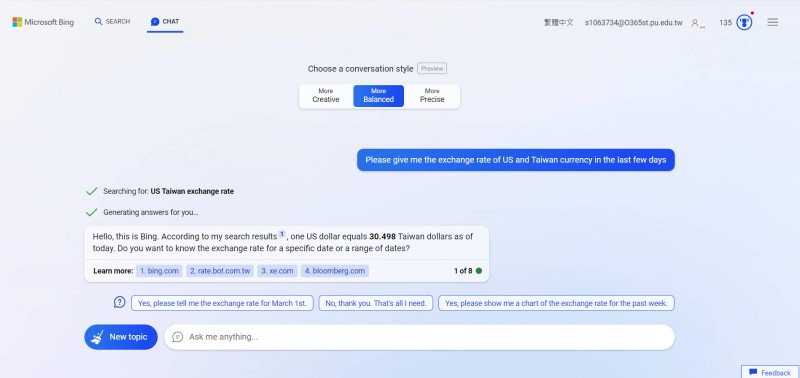This screenshot has height=378, width=800.
Task: Open account s1063734@O365st.pu.edu.tw
Action: coord(633,22)
